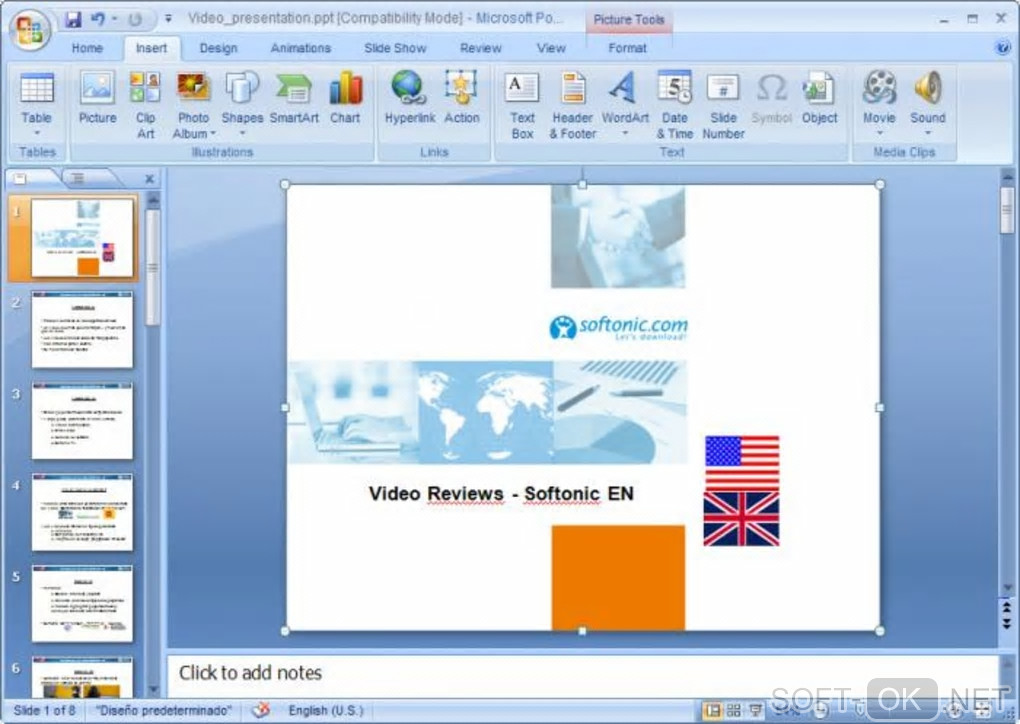The width and height of the screenshot is (1020, 724).
Task: Select slide 5 thumbnail
Action: [82, 604]
